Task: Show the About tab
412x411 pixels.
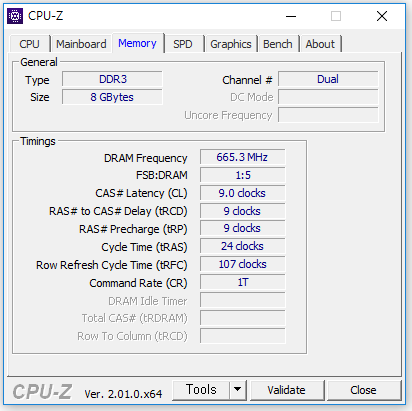Action: tap(320, 44)
